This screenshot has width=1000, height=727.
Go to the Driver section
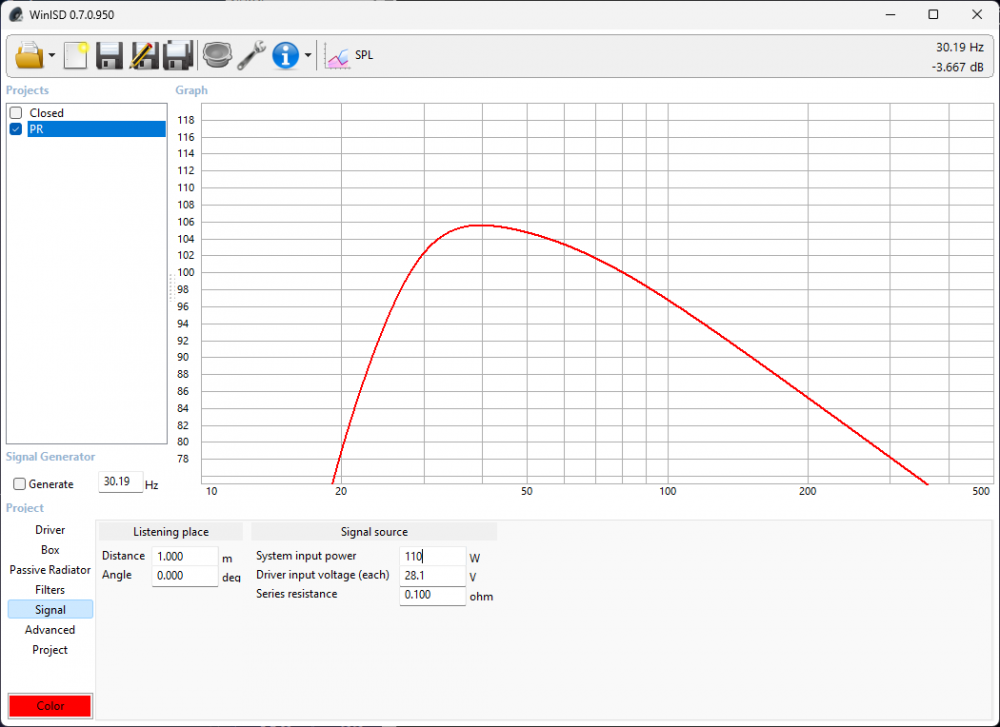[x=50, y=530]
